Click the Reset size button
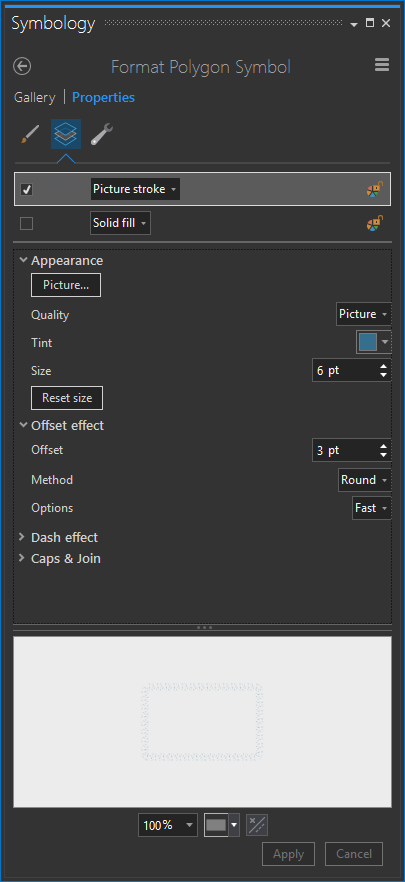 click(x=67, y=398)
